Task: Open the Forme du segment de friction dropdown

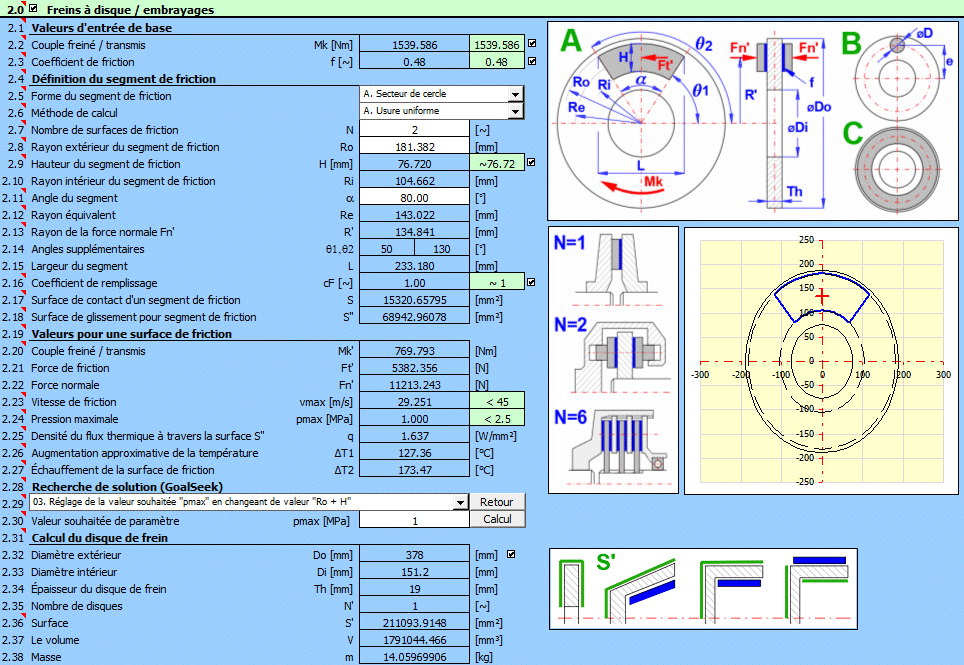Action: coord(516,94)
